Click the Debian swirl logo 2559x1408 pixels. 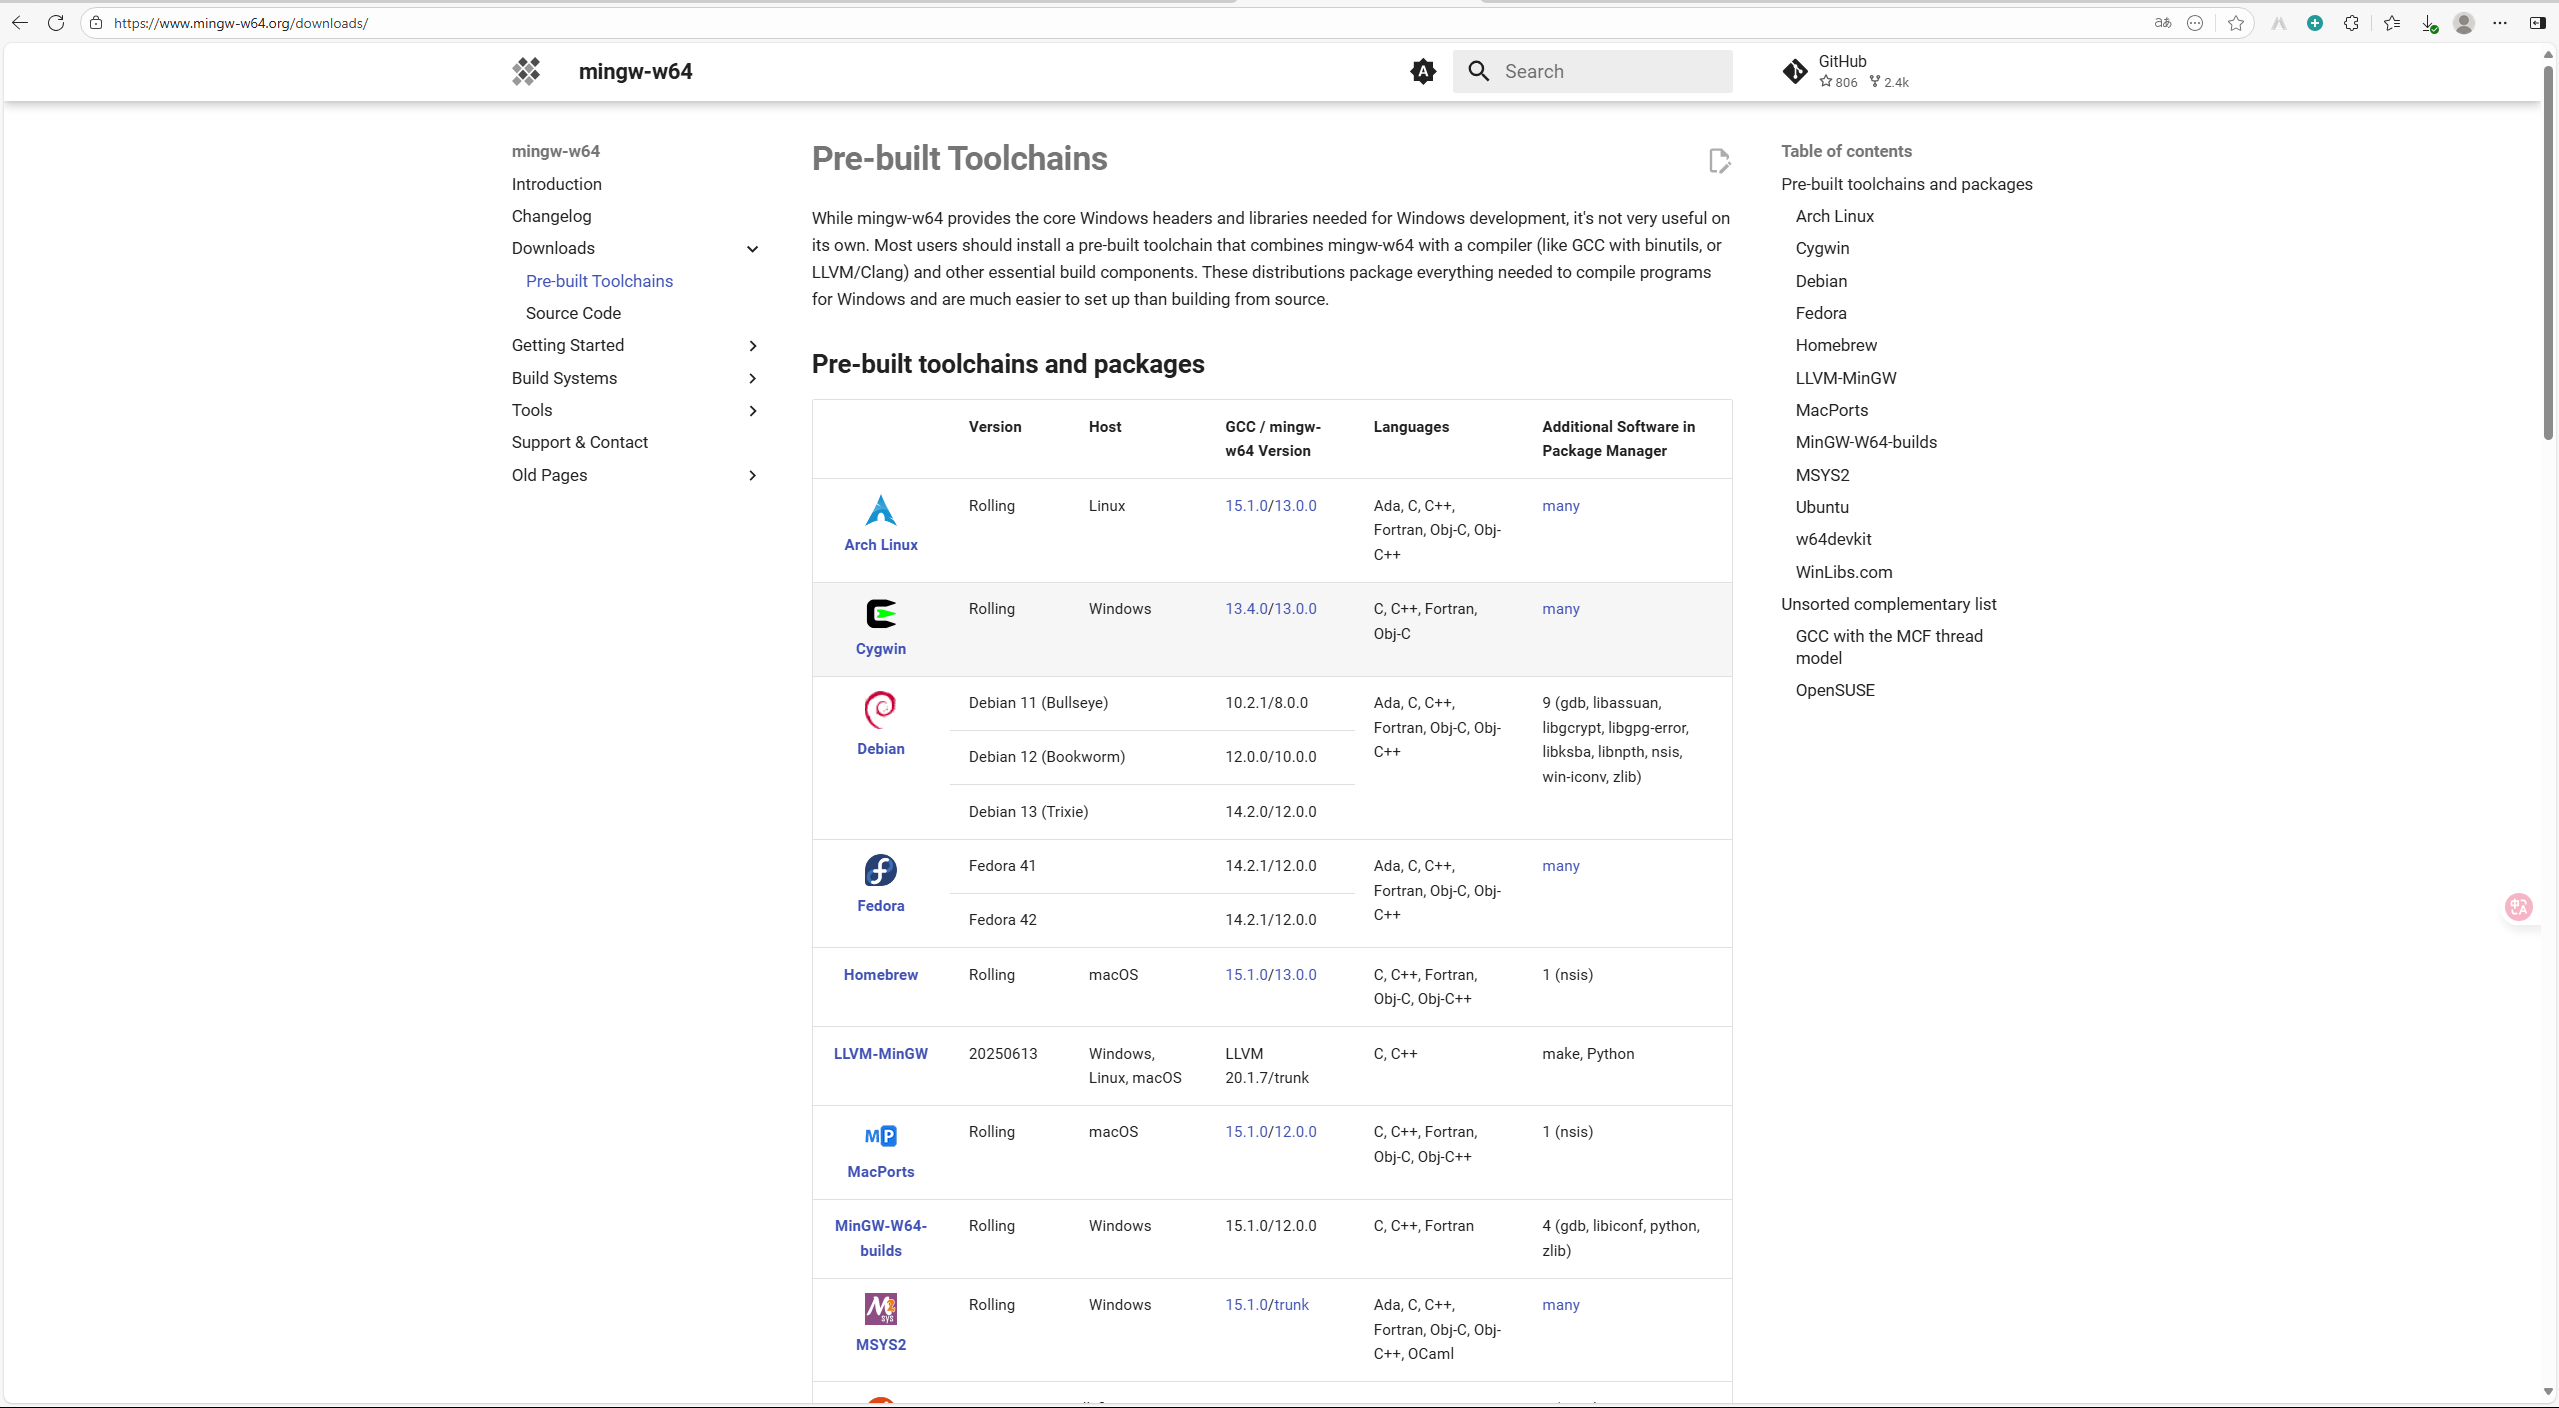[x=880, y=710]
